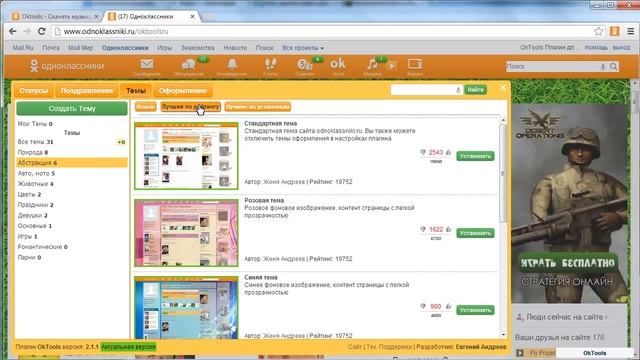Close the OkTools panel with the X

click(x=503, y=87)
